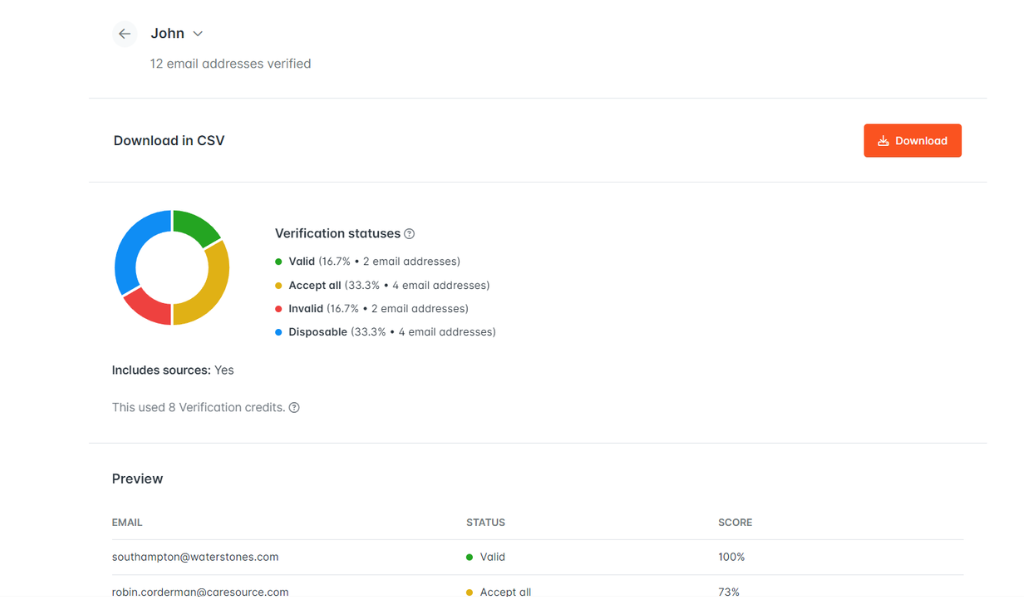Image resolution: width=1024 pixels, height=597 pixels.
Task: Click the 100% score cell
Action: pyautogui.click(x=731, y=557)
